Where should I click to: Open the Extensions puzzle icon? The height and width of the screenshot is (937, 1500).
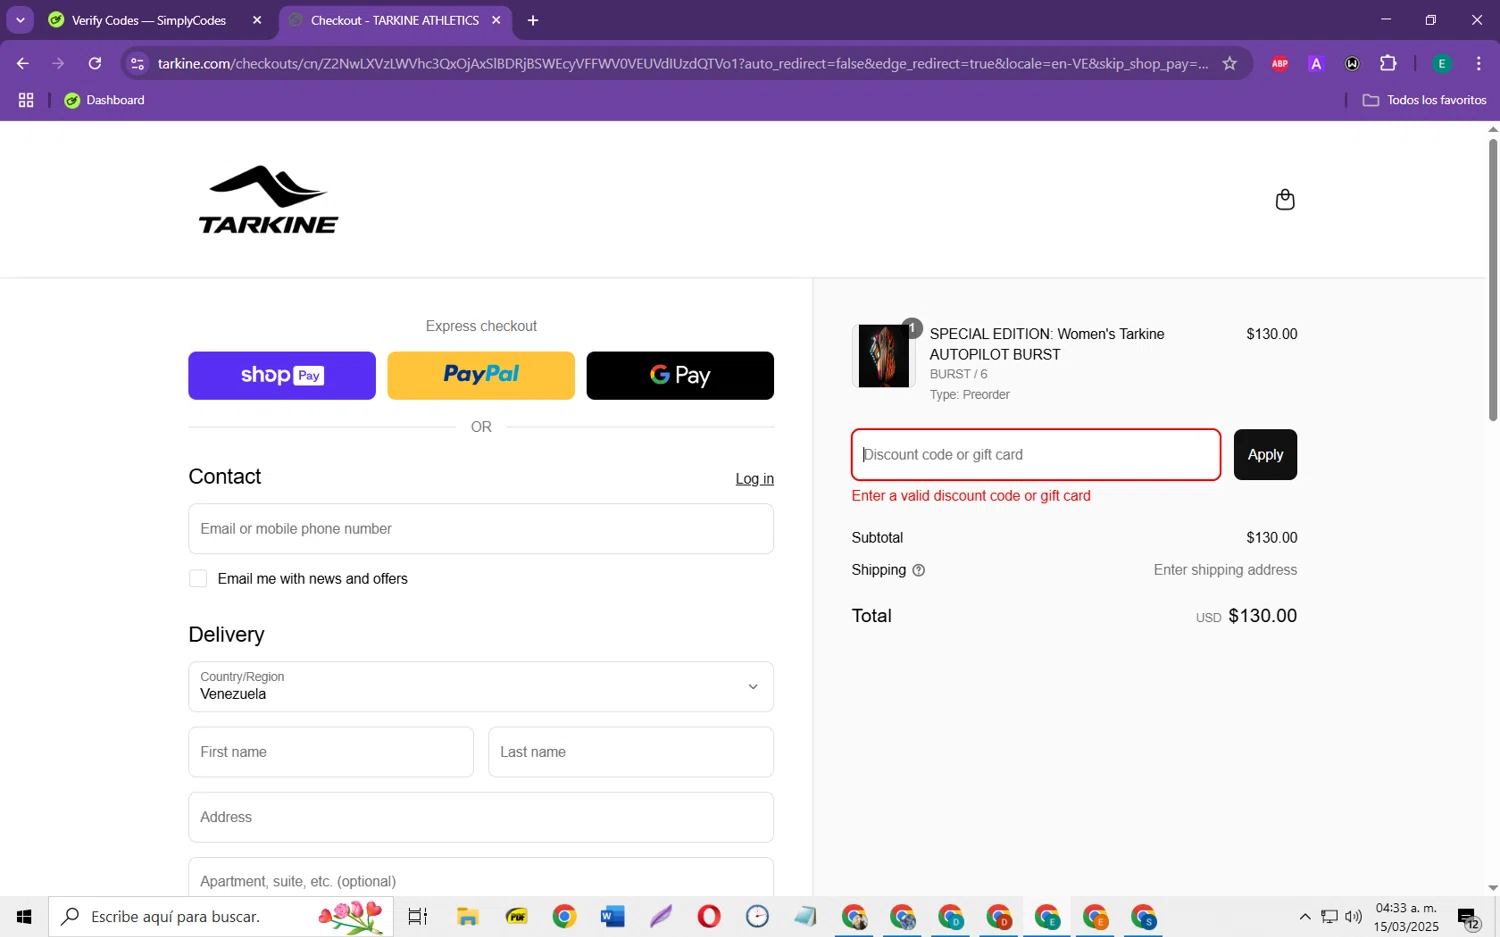(x=1388, y=63)
